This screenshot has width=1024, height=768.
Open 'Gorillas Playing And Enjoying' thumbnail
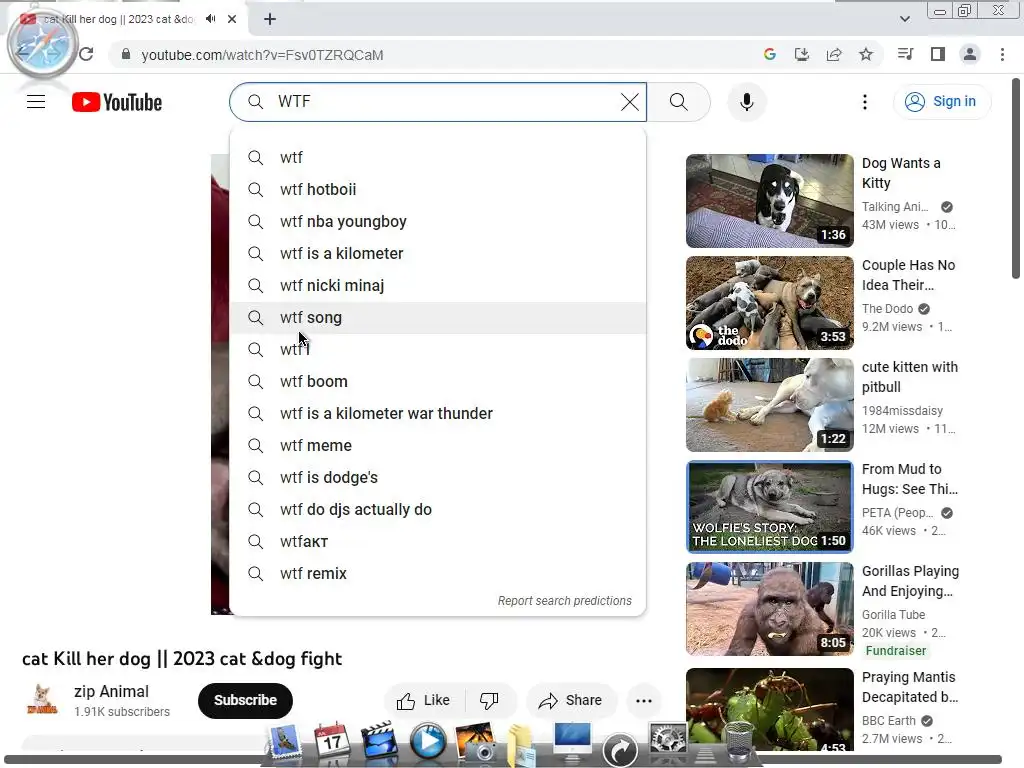pos(769,608)
